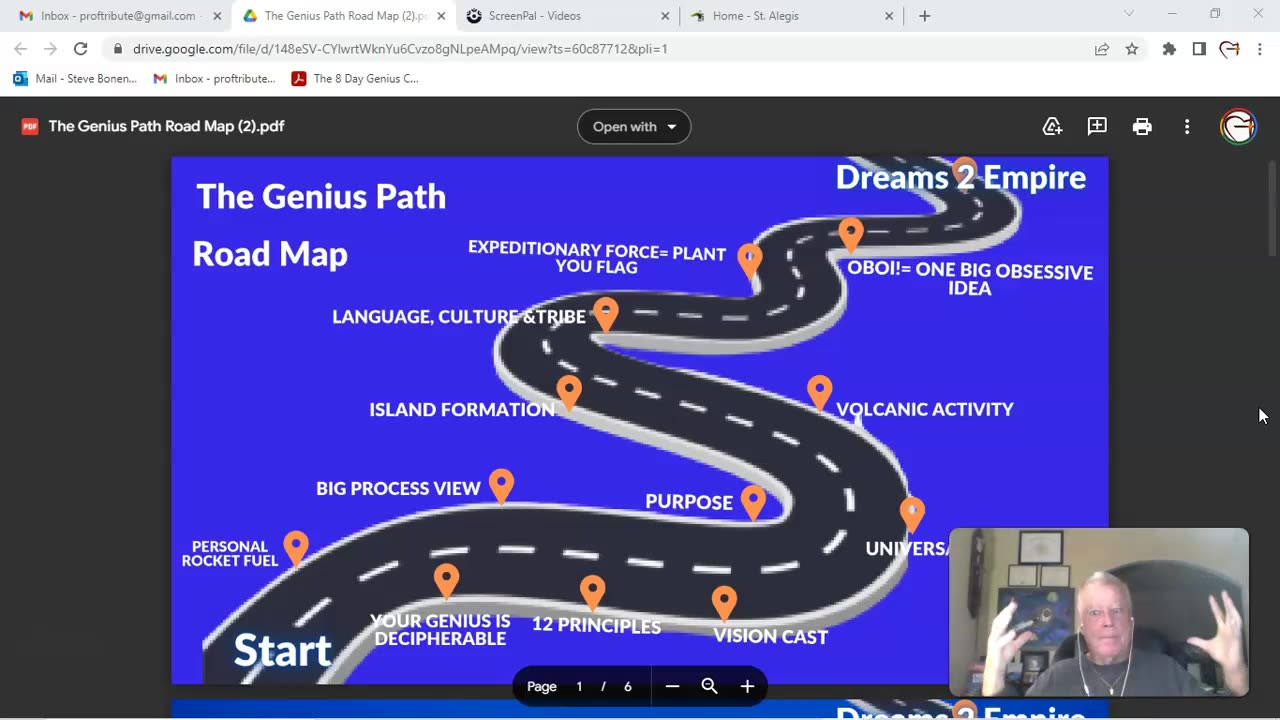
Task: Click the address bar URL field
Action: pos(600,48)
